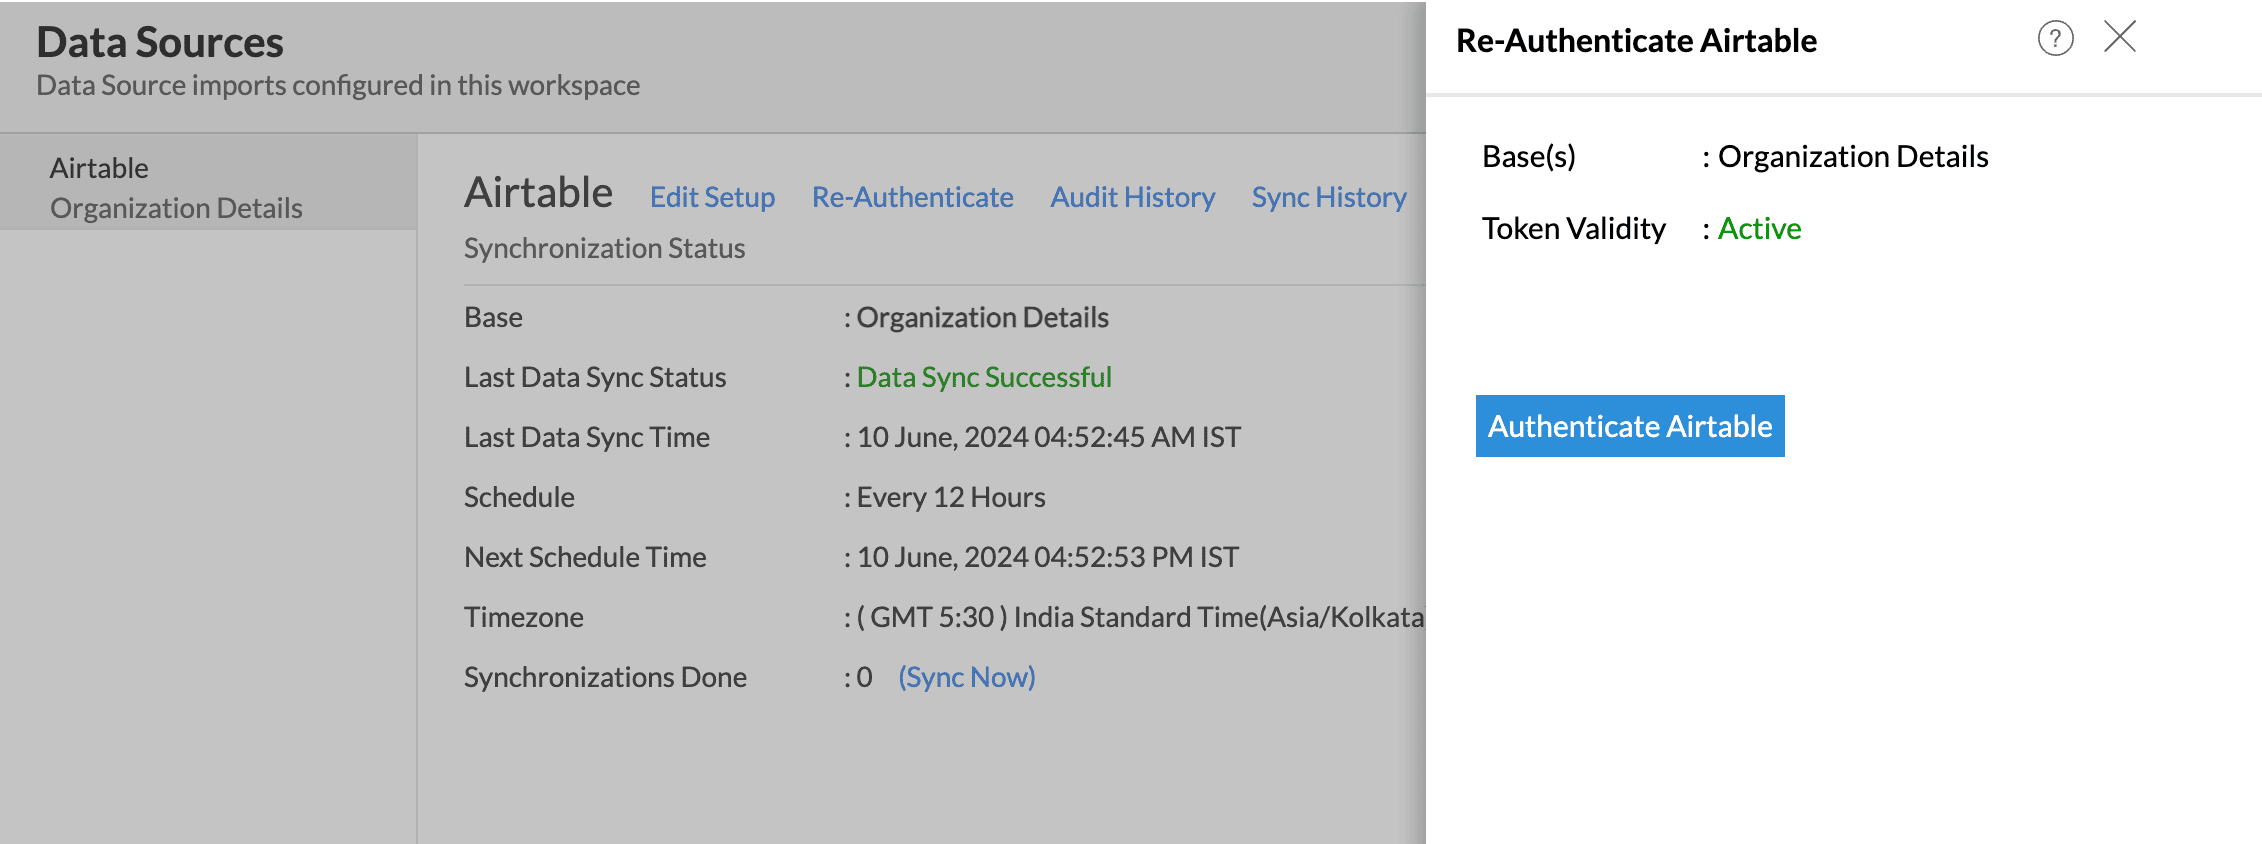This screenshot has height=844, width=2262.
Task: Click the Base value Organization Details
Action: (x=983, y=317)
